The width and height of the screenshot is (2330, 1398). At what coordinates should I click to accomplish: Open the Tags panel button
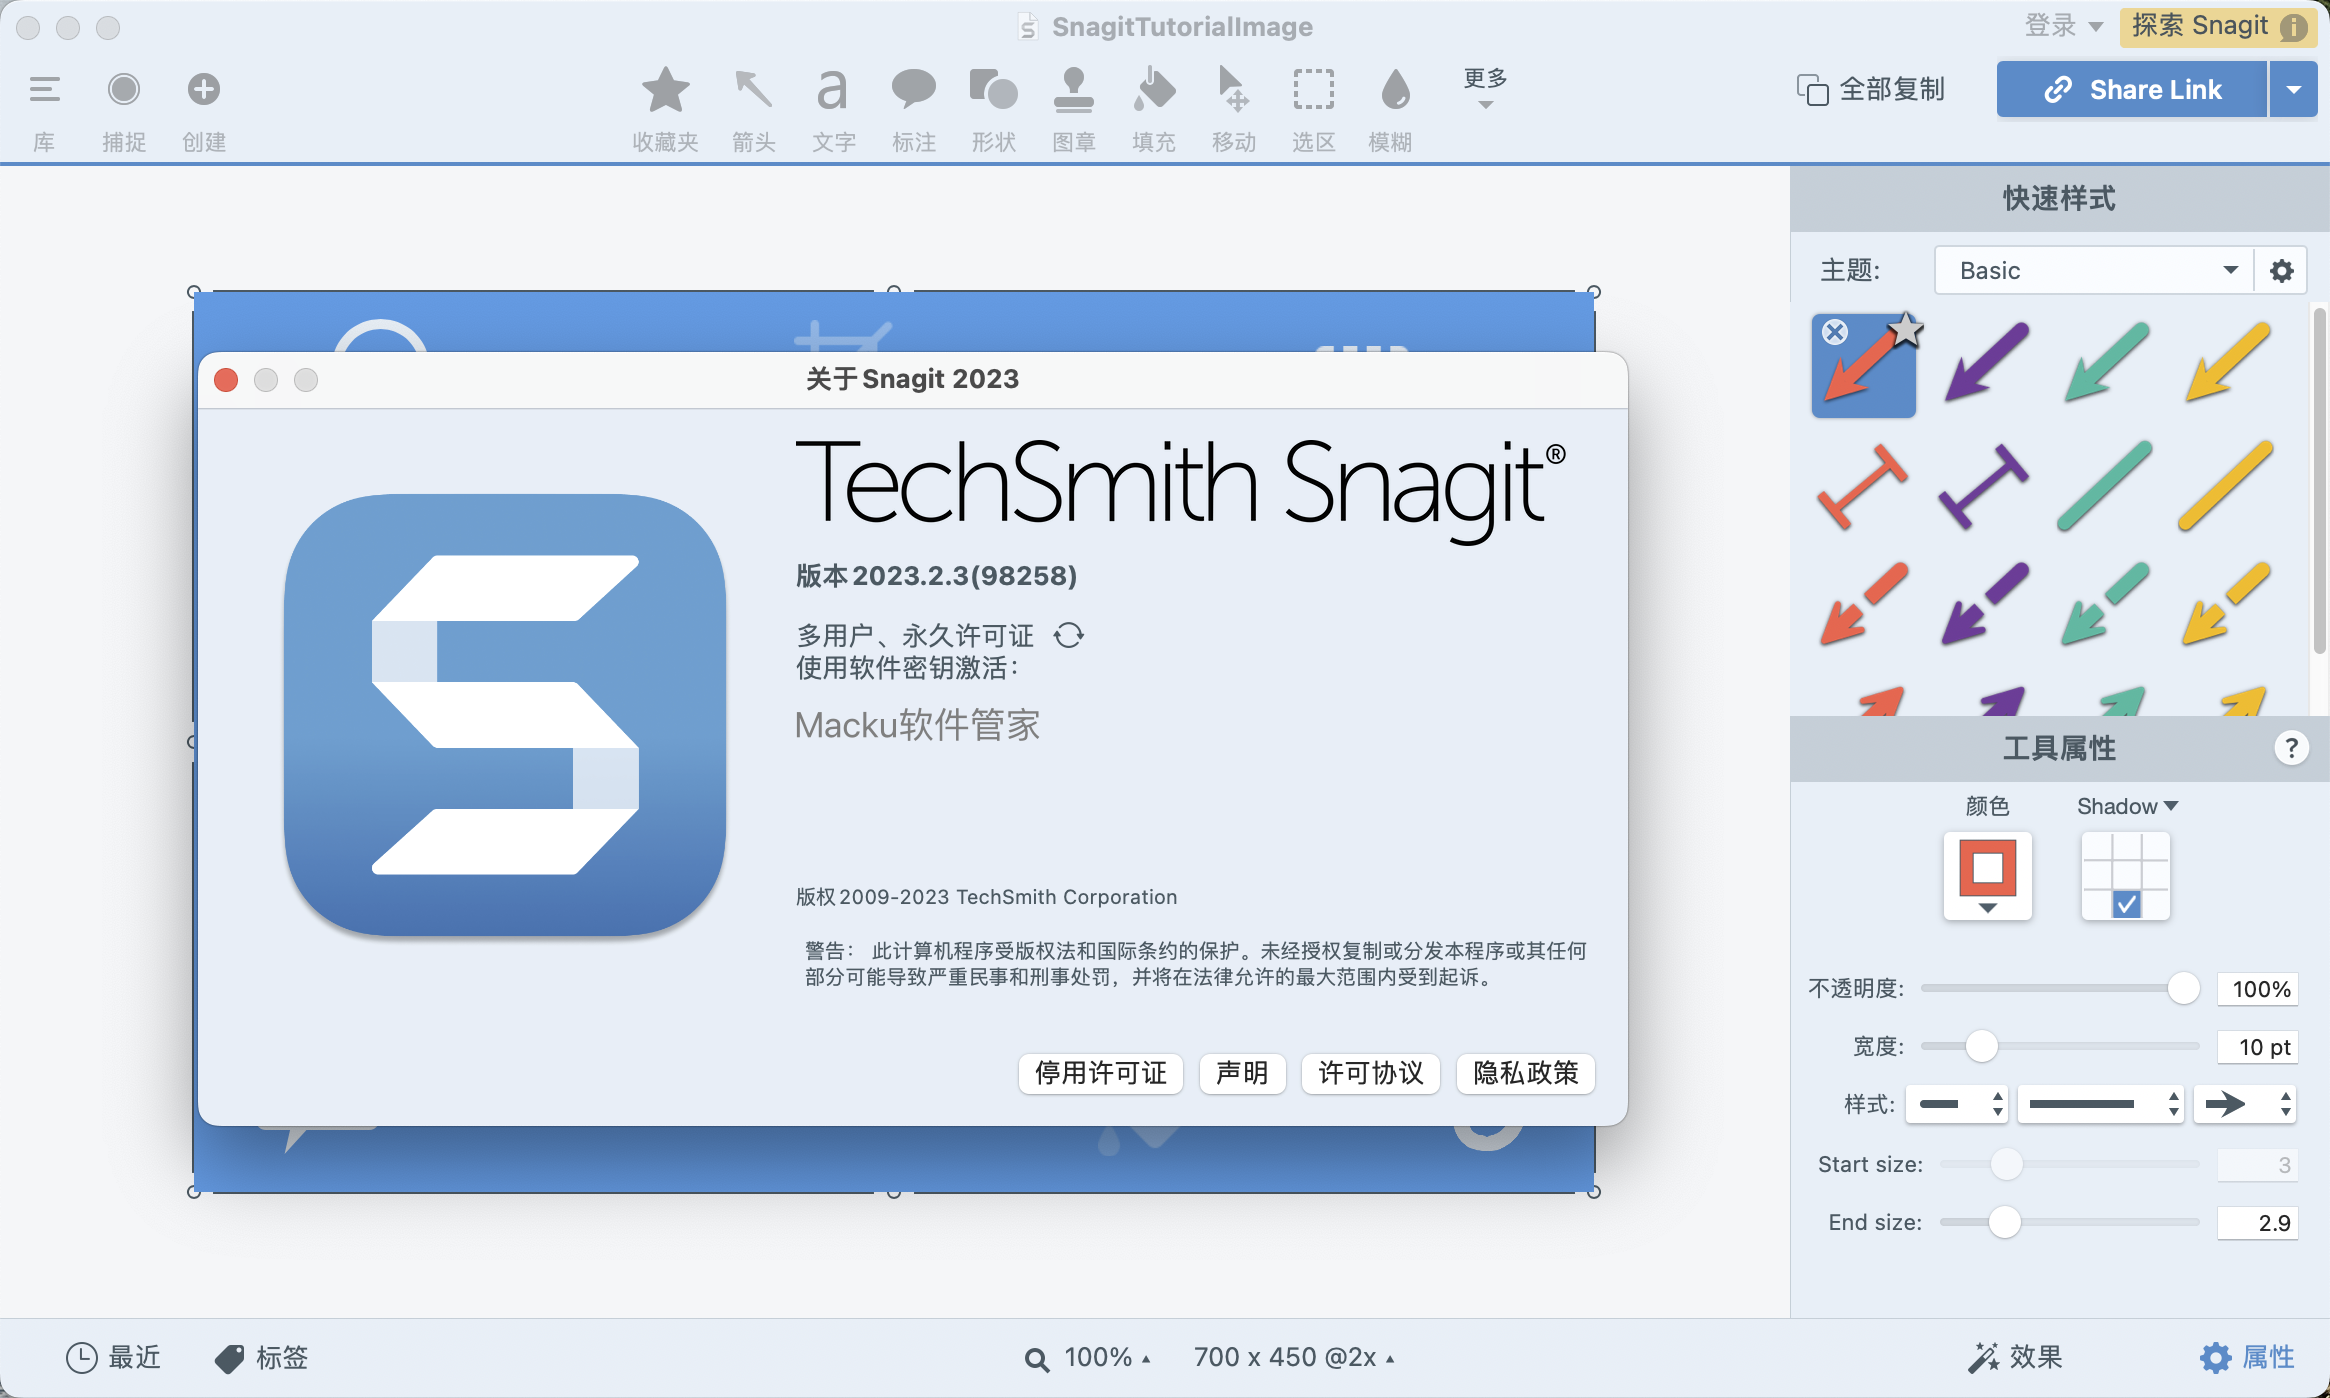click(261, 1357)
